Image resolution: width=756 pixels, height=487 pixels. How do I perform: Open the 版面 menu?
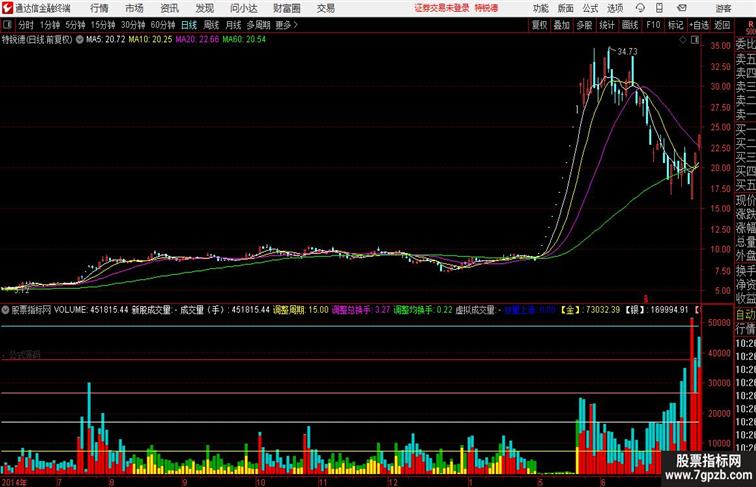click(x=566, y=8)
